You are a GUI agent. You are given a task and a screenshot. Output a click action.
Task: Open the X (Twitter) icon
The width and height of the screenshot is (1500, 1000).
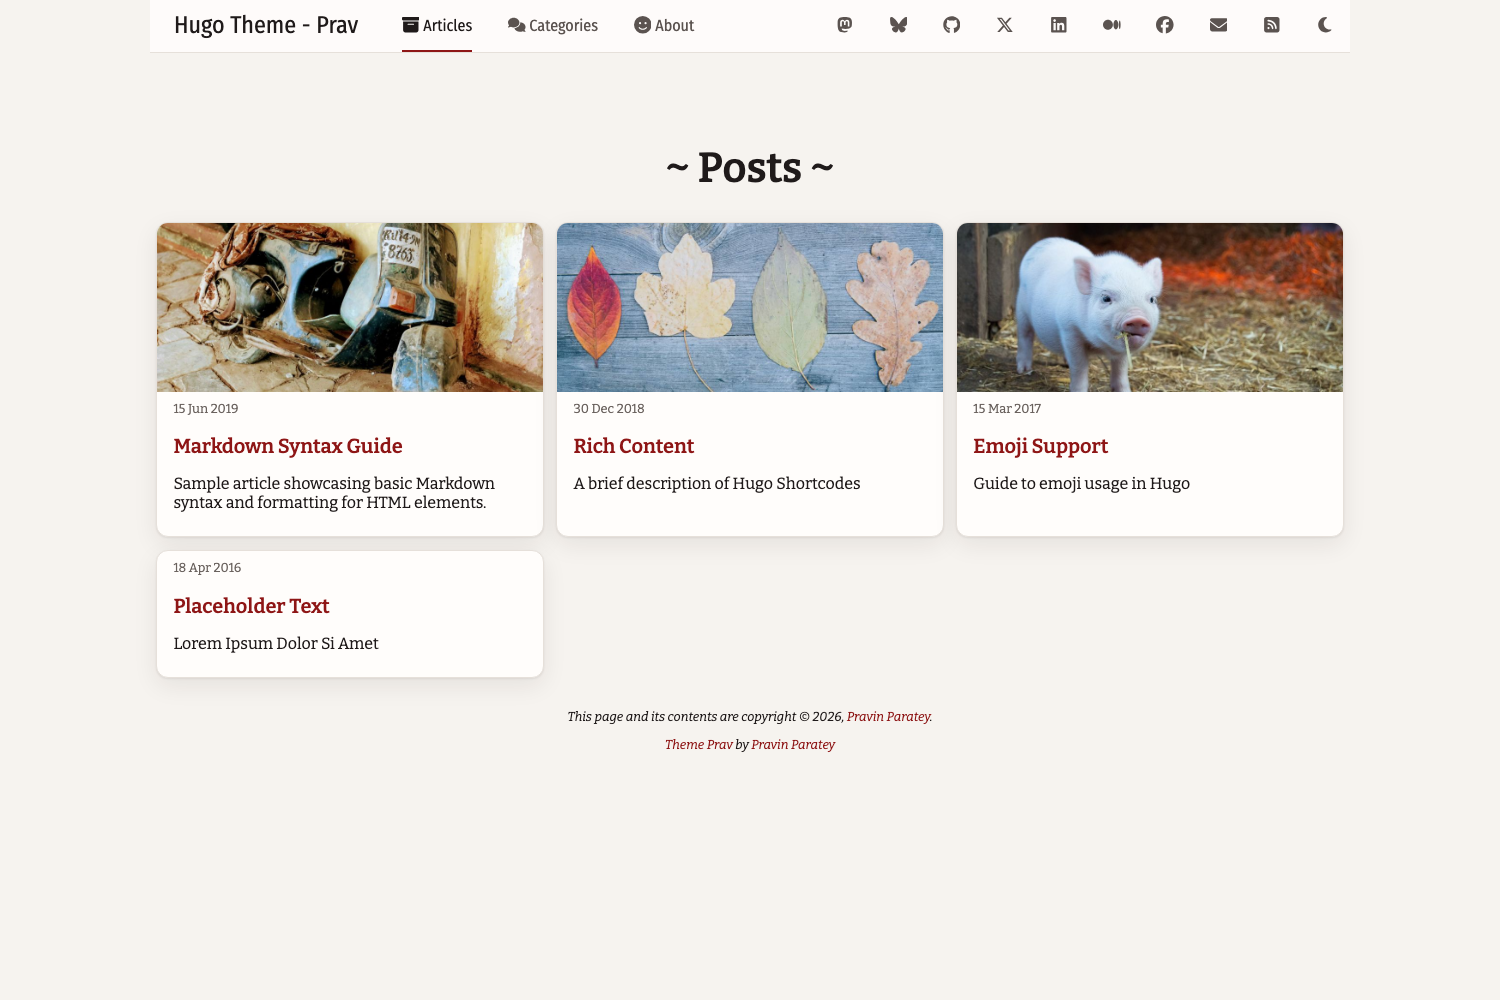click(x=1005, y=25)
